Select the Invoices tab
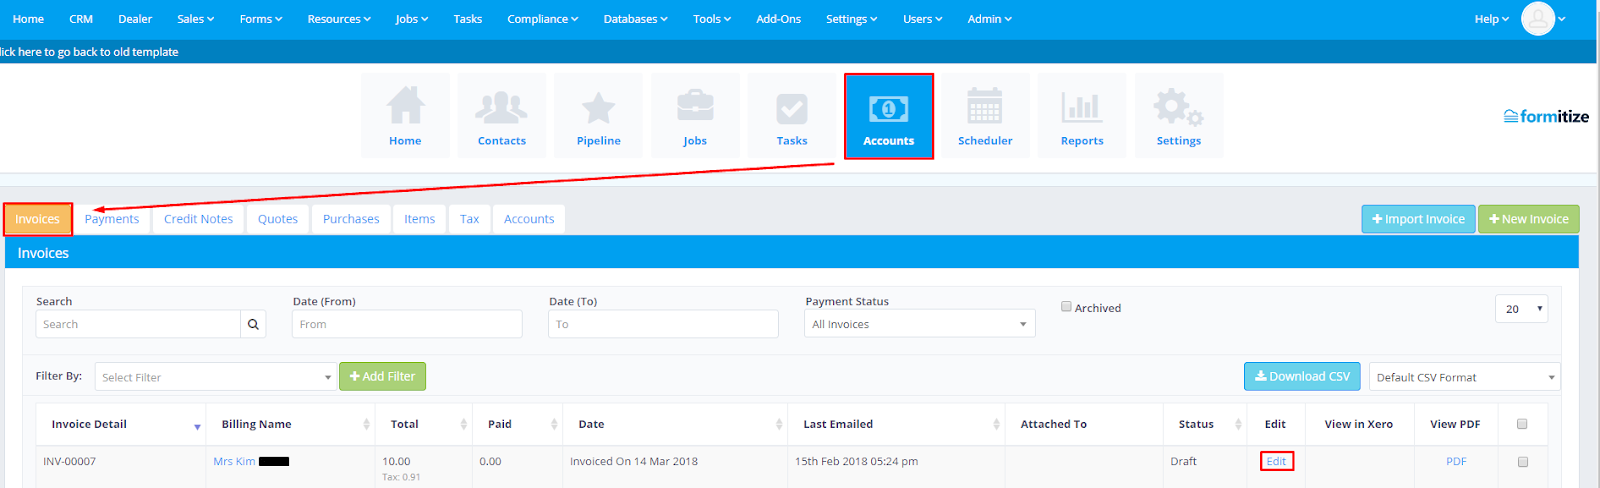Image resolution: width=1600 pixels, height=488 pixels. (38, 219)
